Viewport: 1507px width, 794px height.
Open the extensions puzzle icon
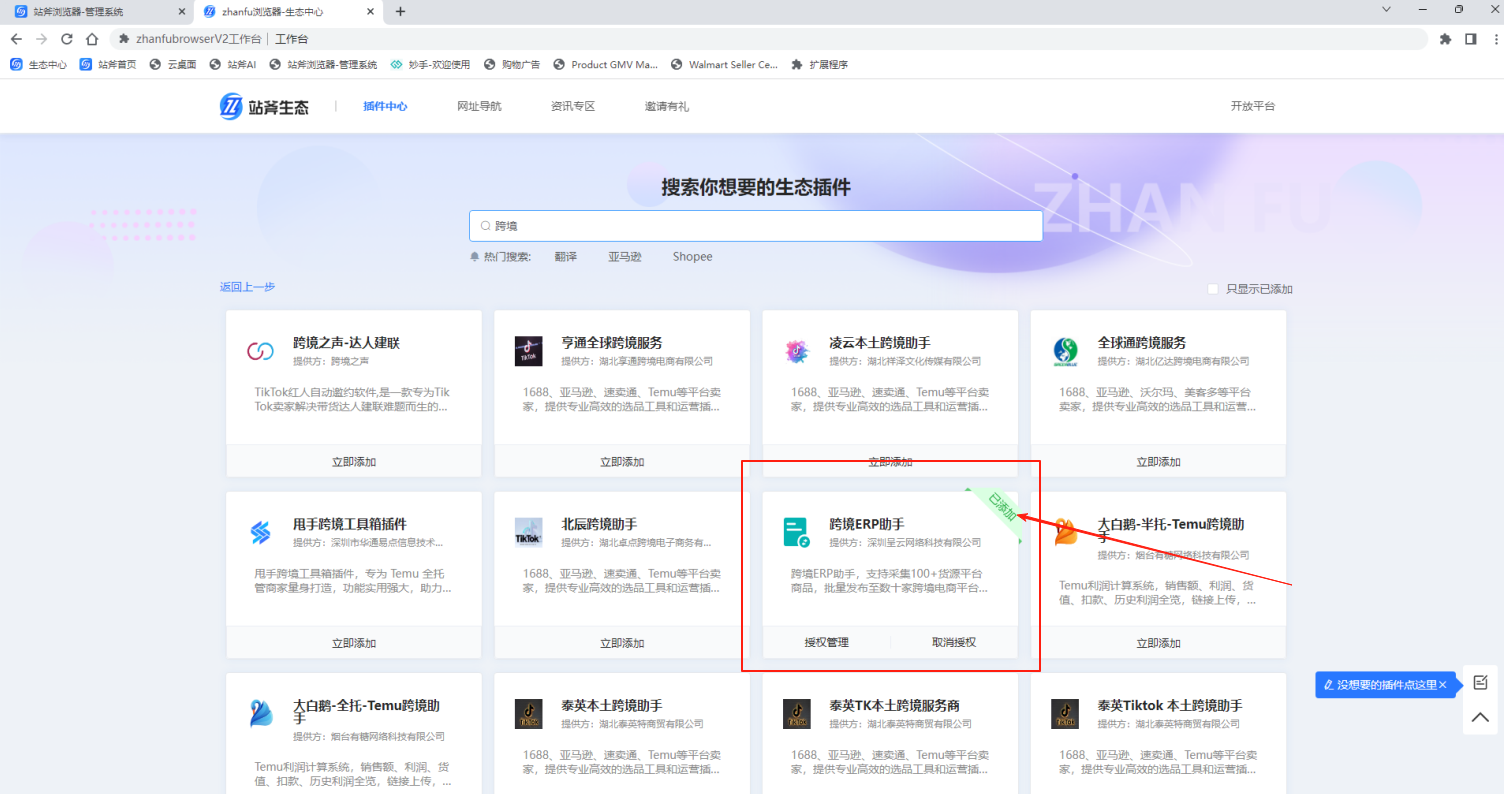(x=1445, y=39)
